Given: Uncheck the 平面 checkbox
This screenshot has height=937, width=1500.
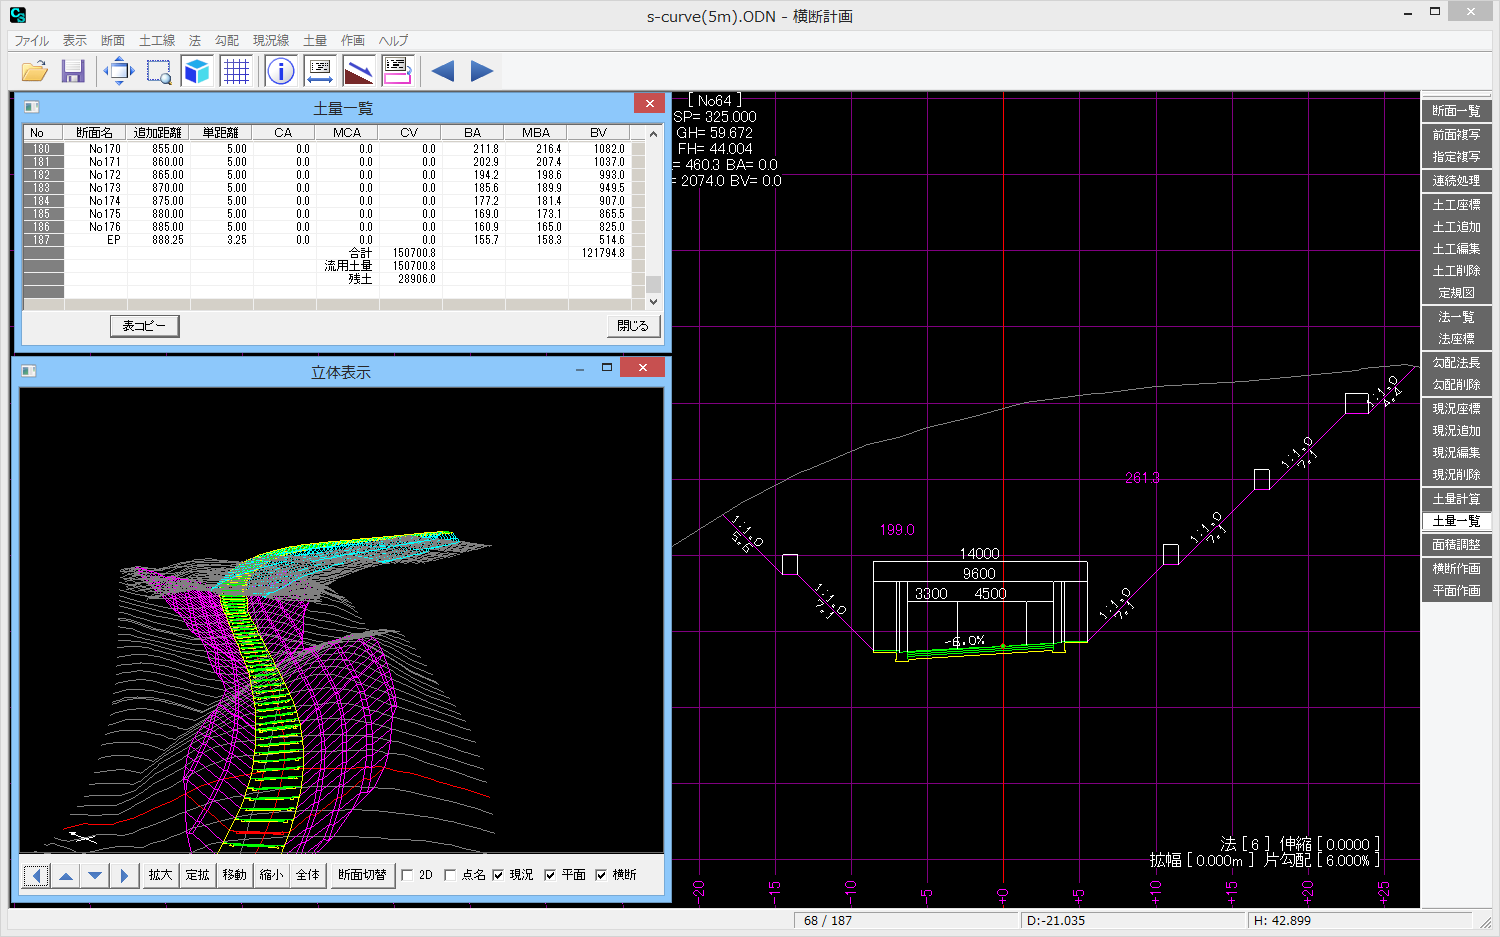Looking at the screenshot, I should coord(550,875).
